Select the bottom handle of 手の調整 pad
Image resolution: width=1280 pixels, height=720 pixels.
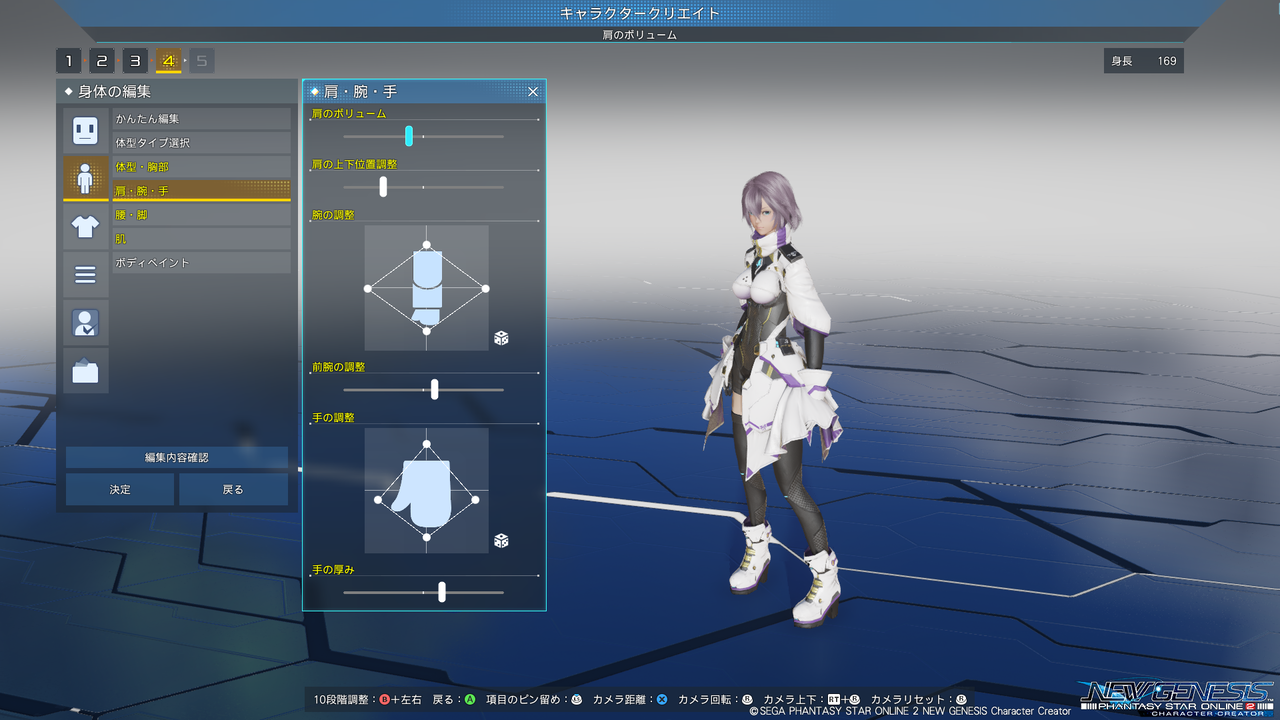[x=427, y=538]
